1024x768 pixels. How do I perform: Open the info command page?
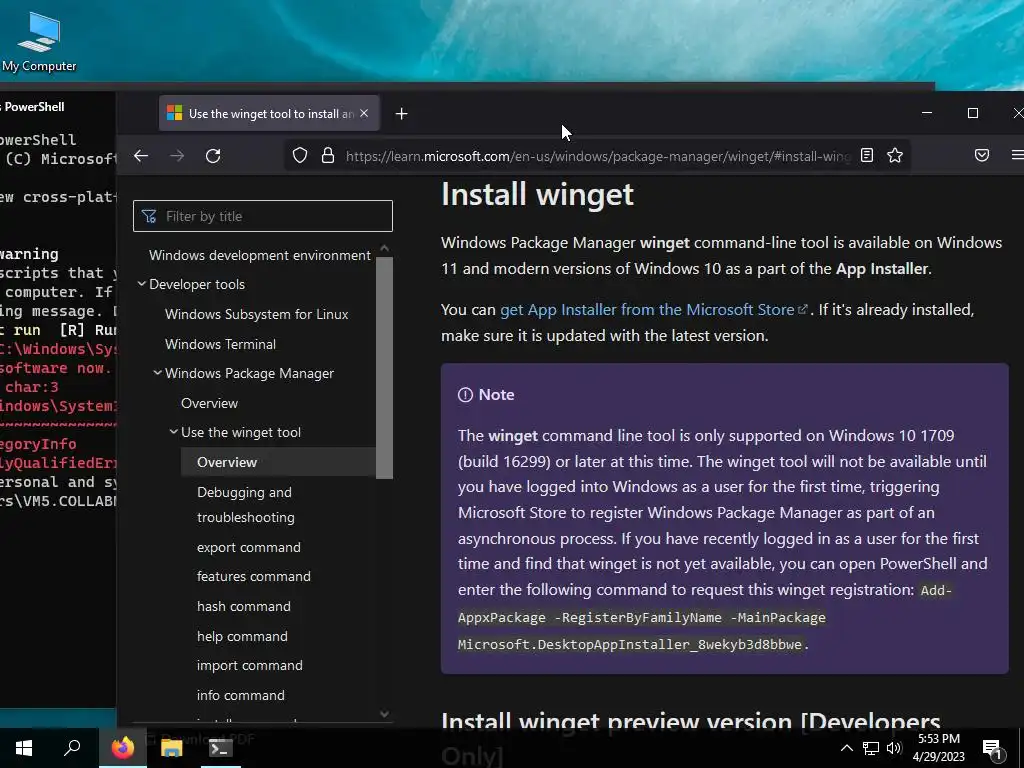coord(240,695)
